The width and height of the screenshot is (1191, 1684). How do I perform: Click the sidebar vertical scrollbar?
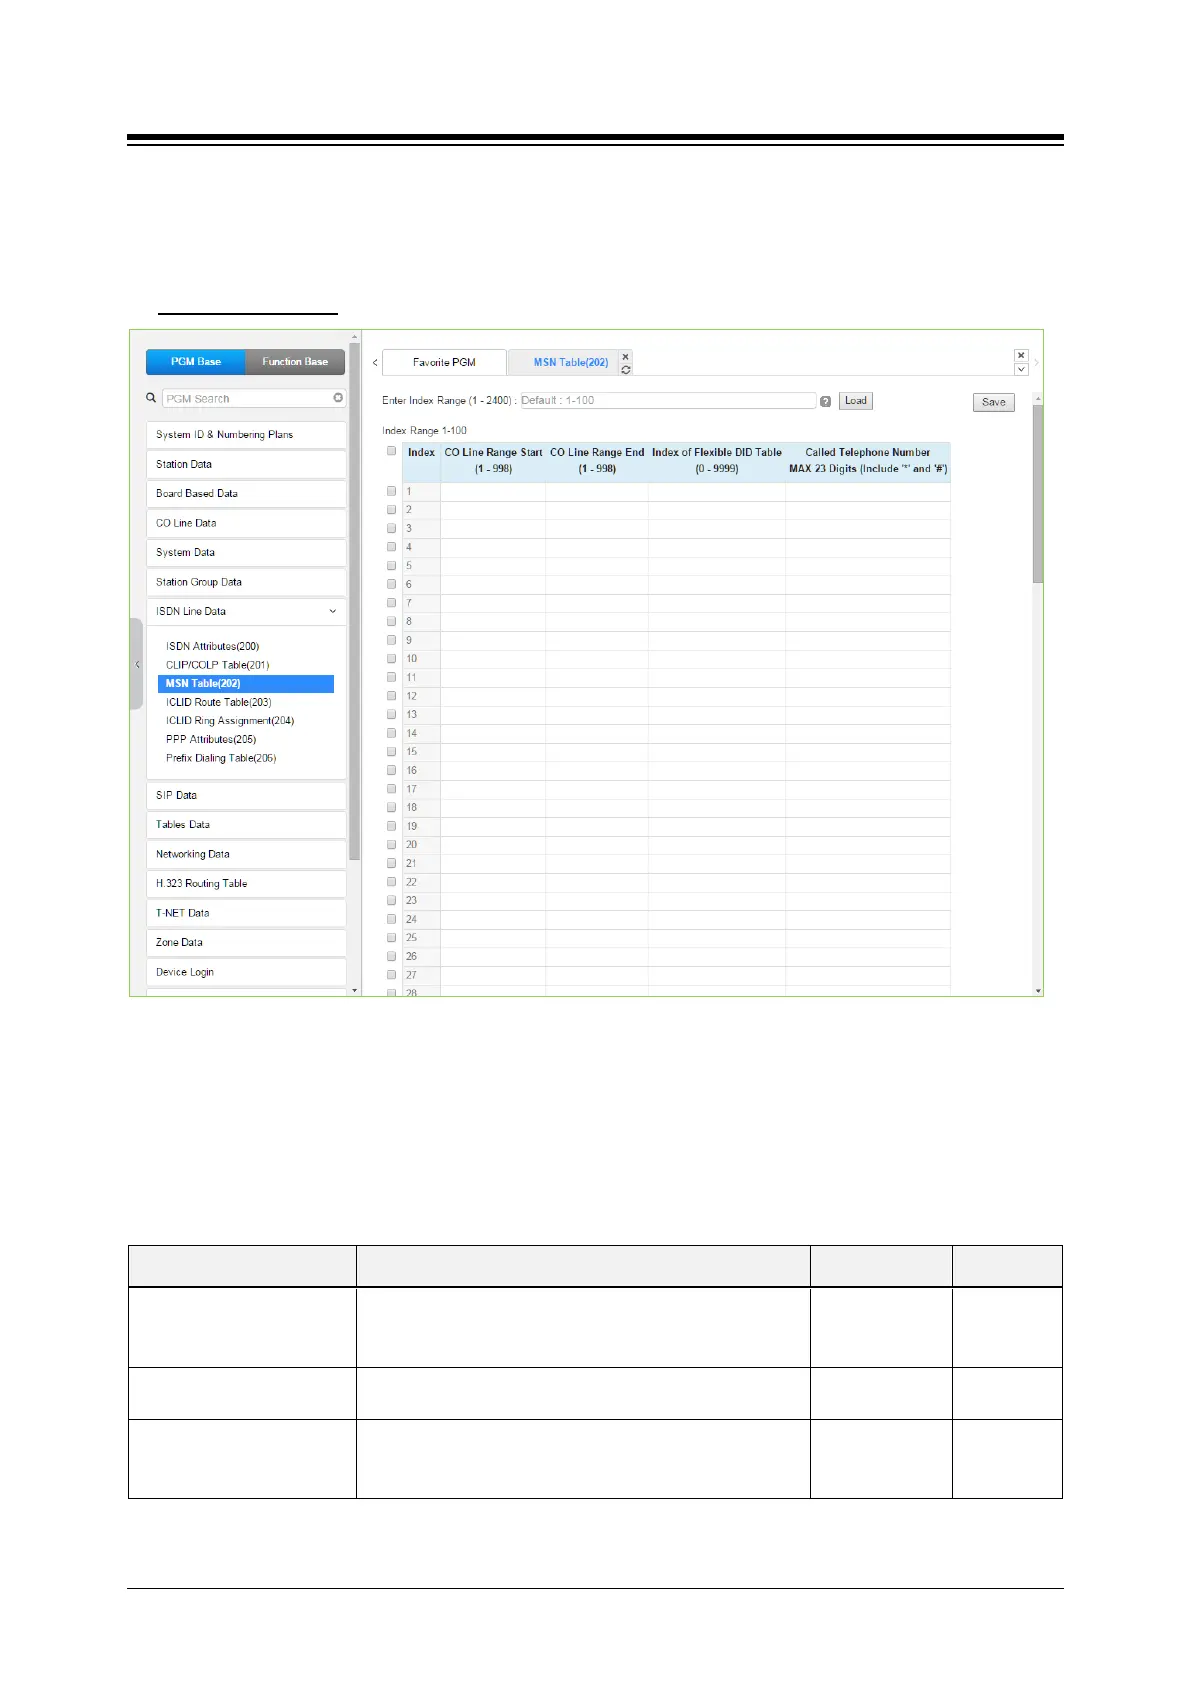(354, 600)
